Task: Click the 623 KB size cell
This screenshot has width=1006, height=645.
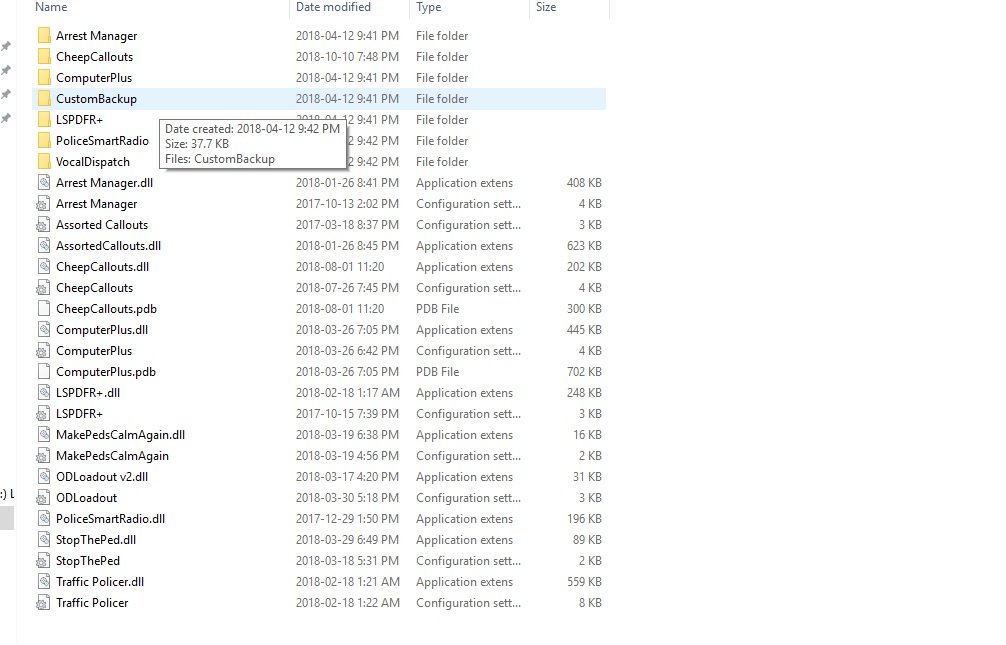Action: pos(584,246)
